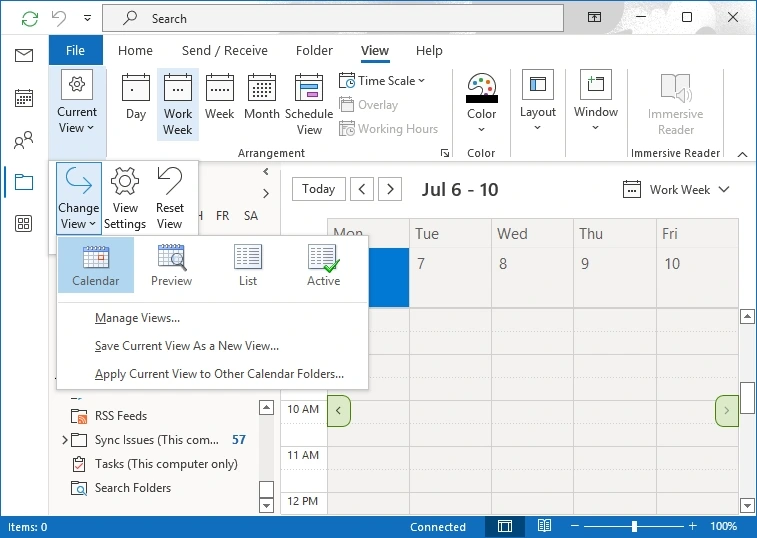Select Save Current View As a New View
This screenshot has height=538, width=757.
pyautogui.click(x=212, y=346)
